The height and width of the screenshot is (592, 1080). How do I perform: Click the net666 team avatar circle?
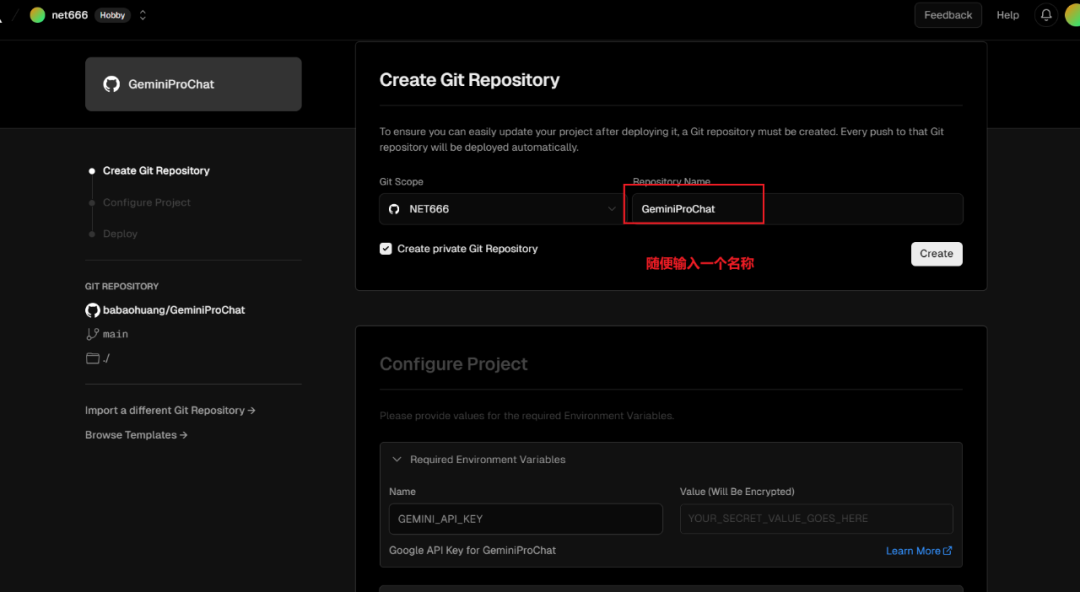tap(38, 15)
